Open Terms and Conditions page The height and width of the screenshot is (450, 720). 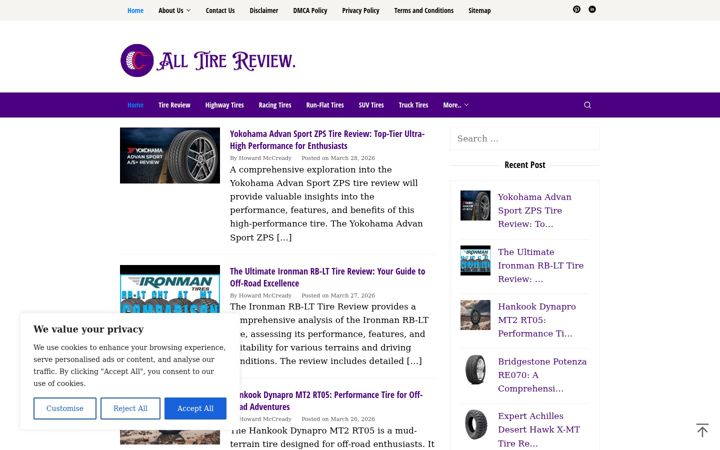tap(423, 11)
